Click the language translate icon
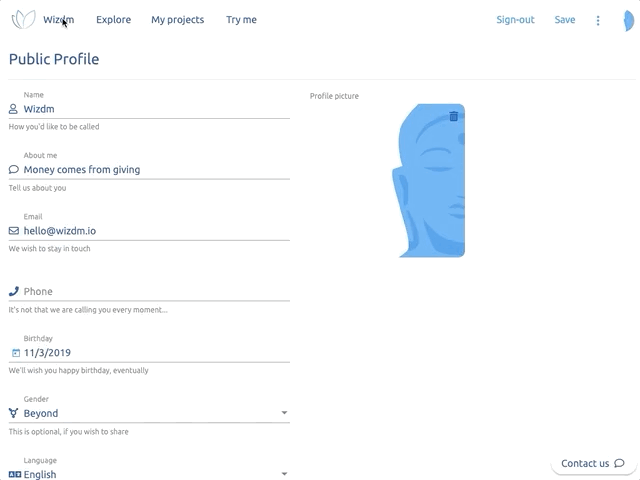This screenshot has width=640, height=480. coord(15,474)
